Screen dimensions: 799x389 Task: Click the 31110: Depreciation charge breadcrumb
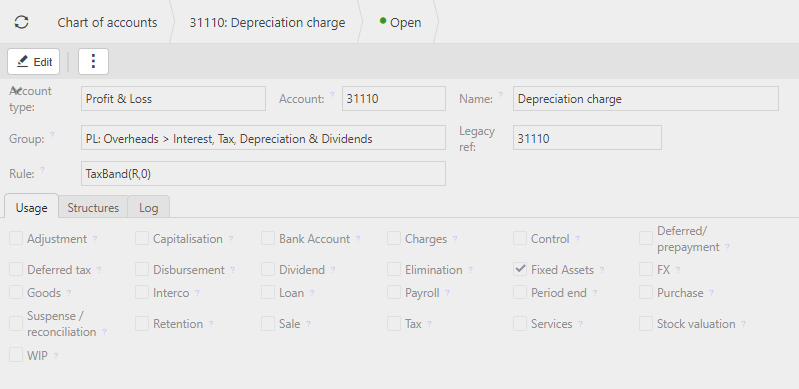267,22
